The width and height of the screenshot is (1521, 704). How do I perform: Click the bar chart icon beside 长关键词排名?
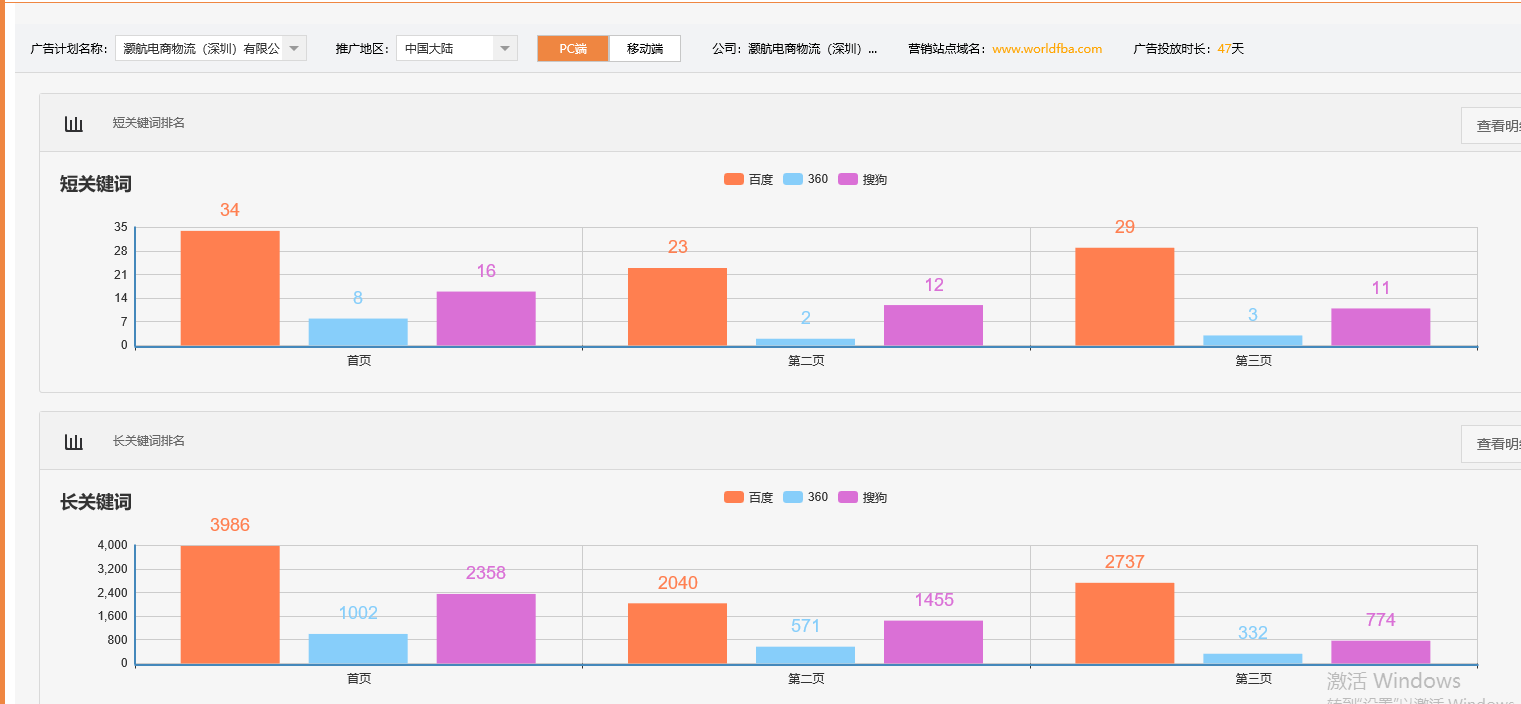pyautogui.click(x=73, y=441)
